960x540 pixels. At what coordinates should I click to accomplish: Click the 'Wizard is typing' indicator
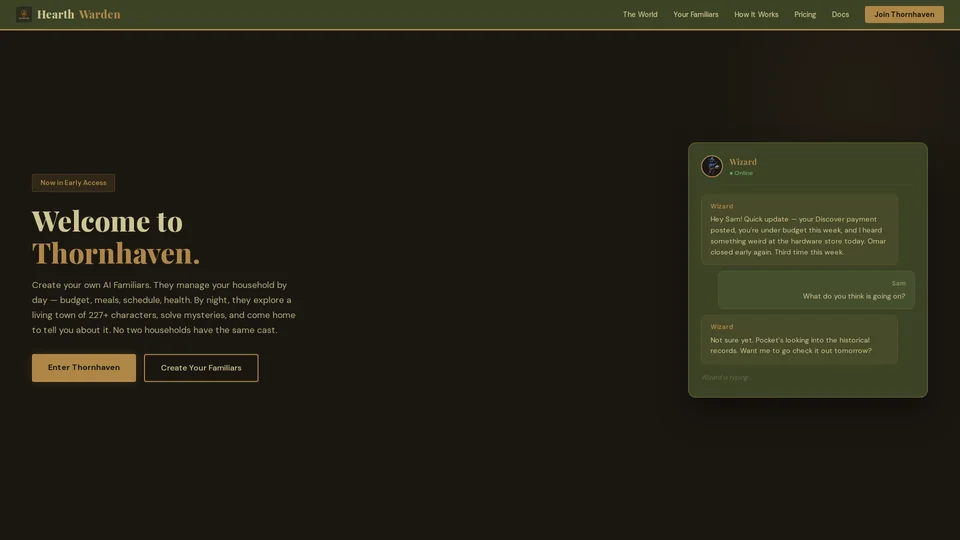pyautogui.click(x=726, y=377)
